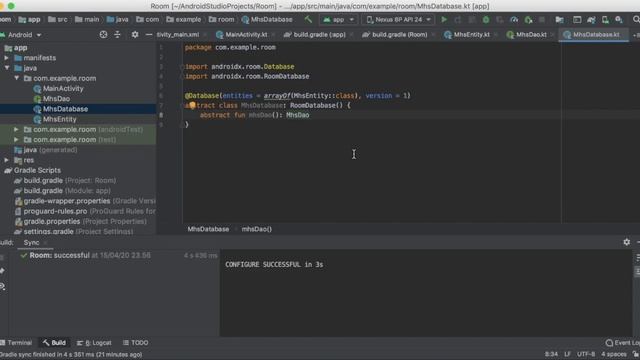Image resolution: width=640 pixels, height=360 pixels.
Task: Open Project Structure folder icon in toolbar
Action: coord(559,19)
